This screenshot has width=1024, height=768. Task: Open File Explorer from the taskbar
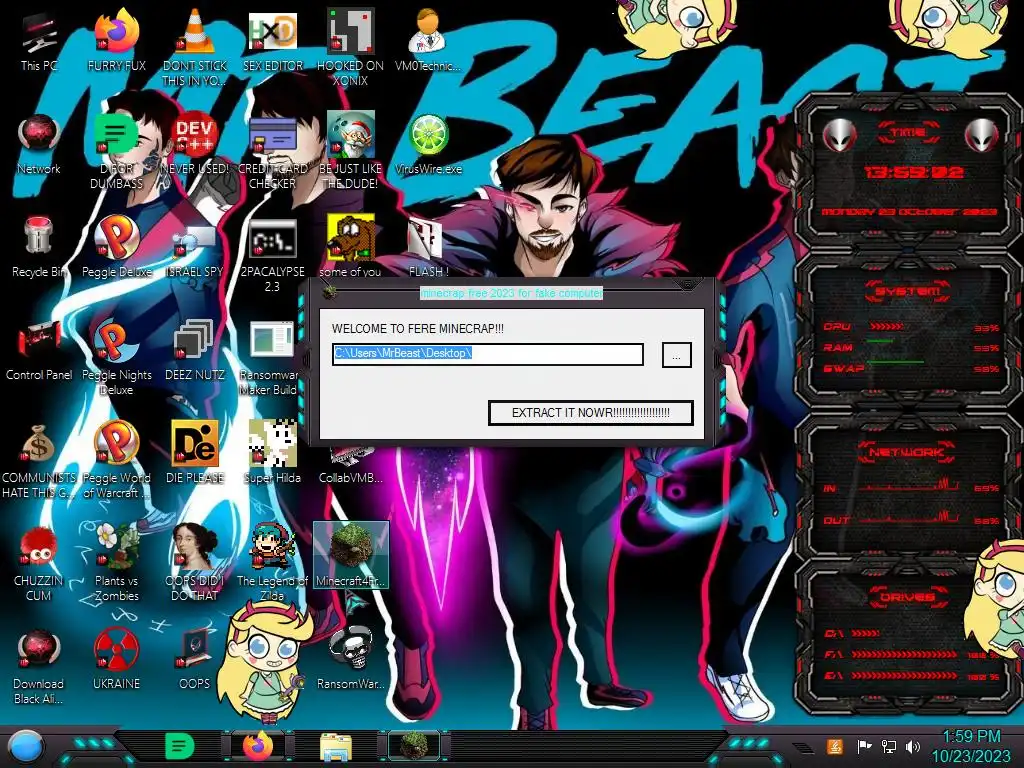[336, 748]
